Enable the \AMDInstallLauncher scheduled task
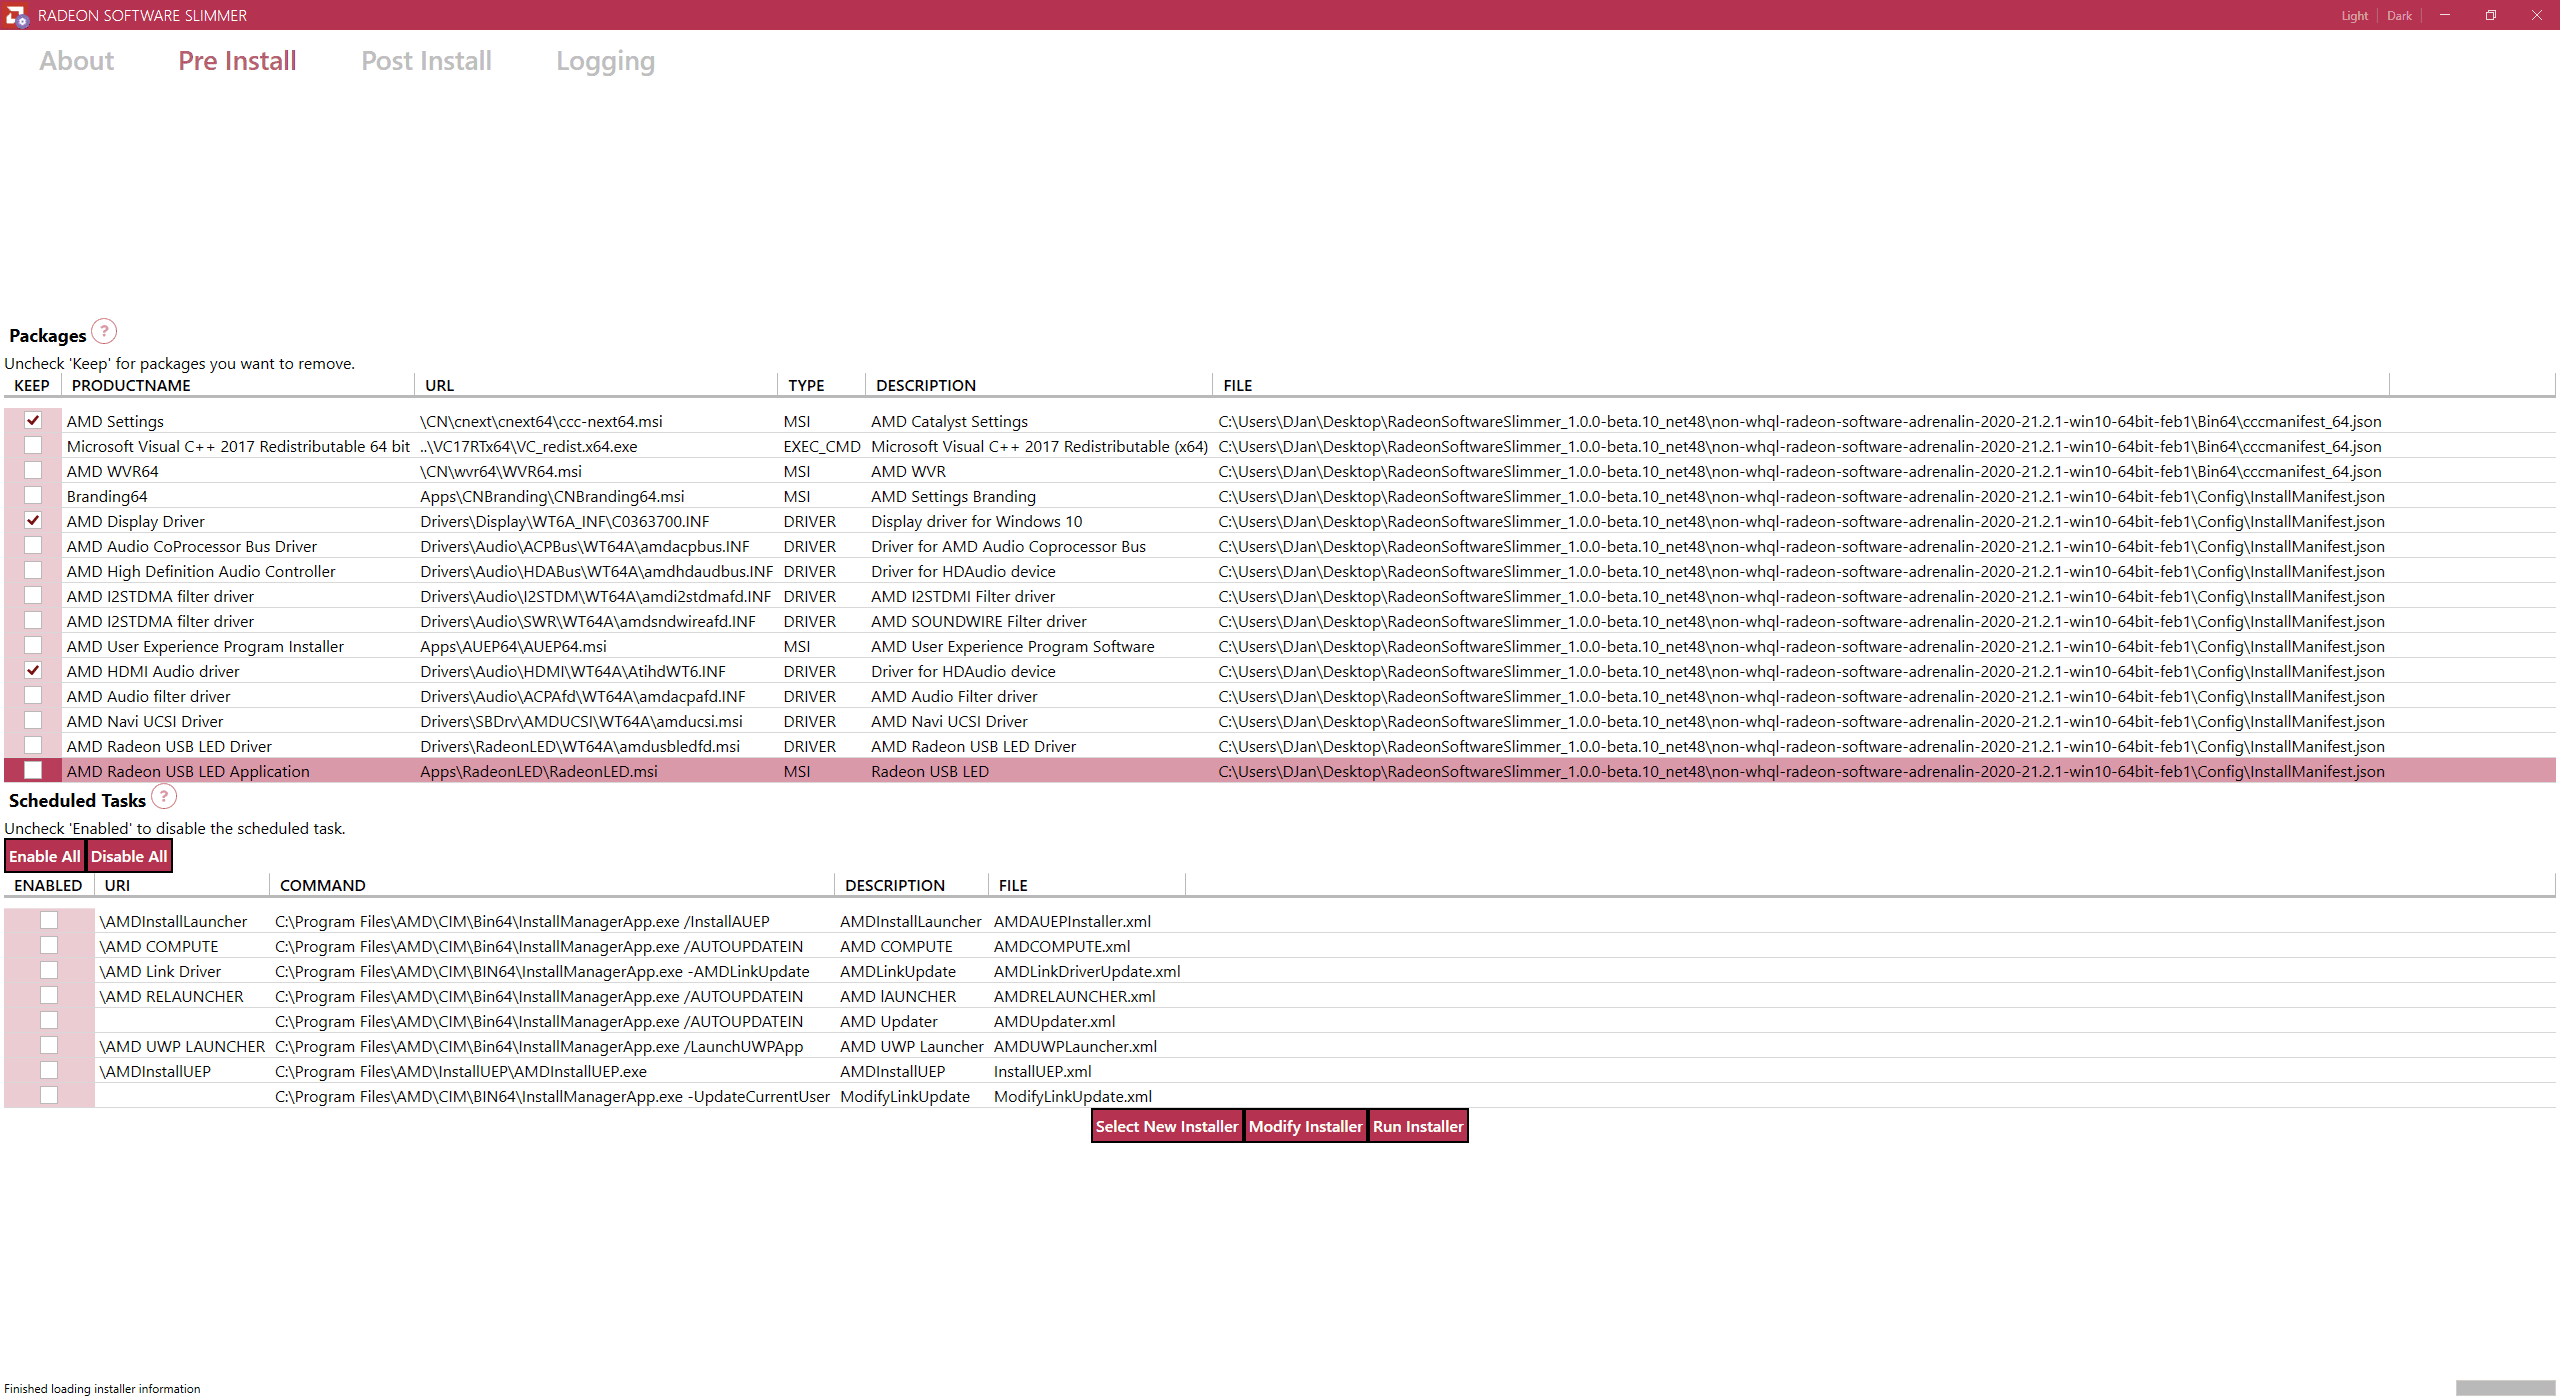Screen dimensions: 2560x1400 pyautogui.click(x=49, y=920)
